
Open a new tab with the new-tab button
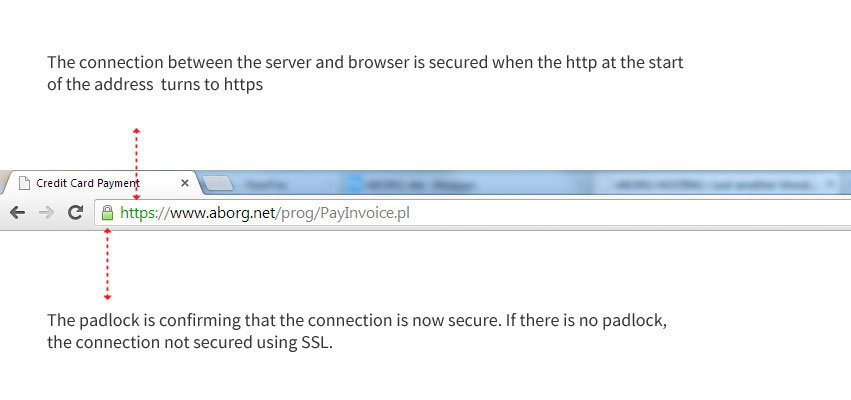coord(217,185)
